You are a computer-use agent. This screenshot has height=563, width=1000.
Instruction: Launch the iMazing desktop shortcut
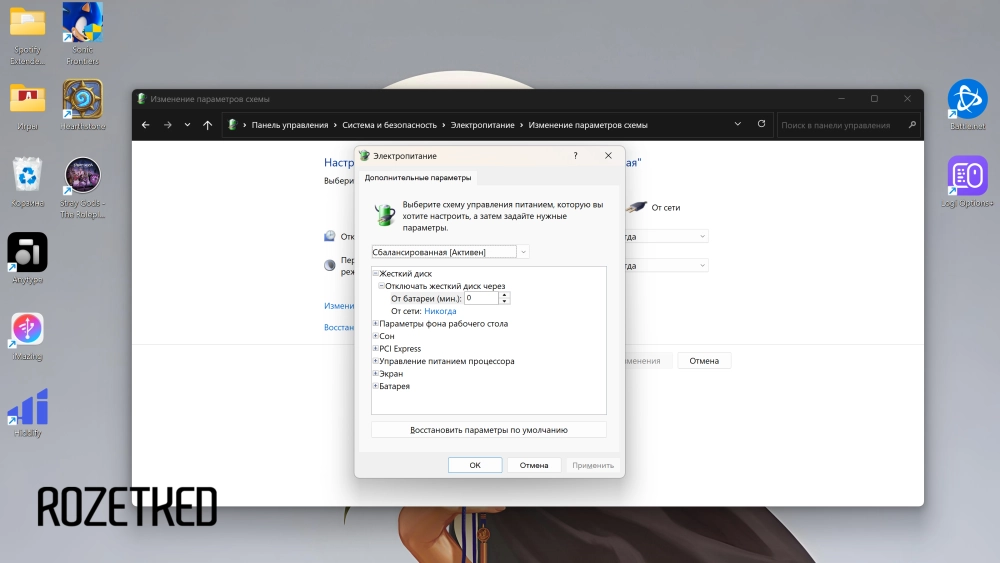(27, 329)
